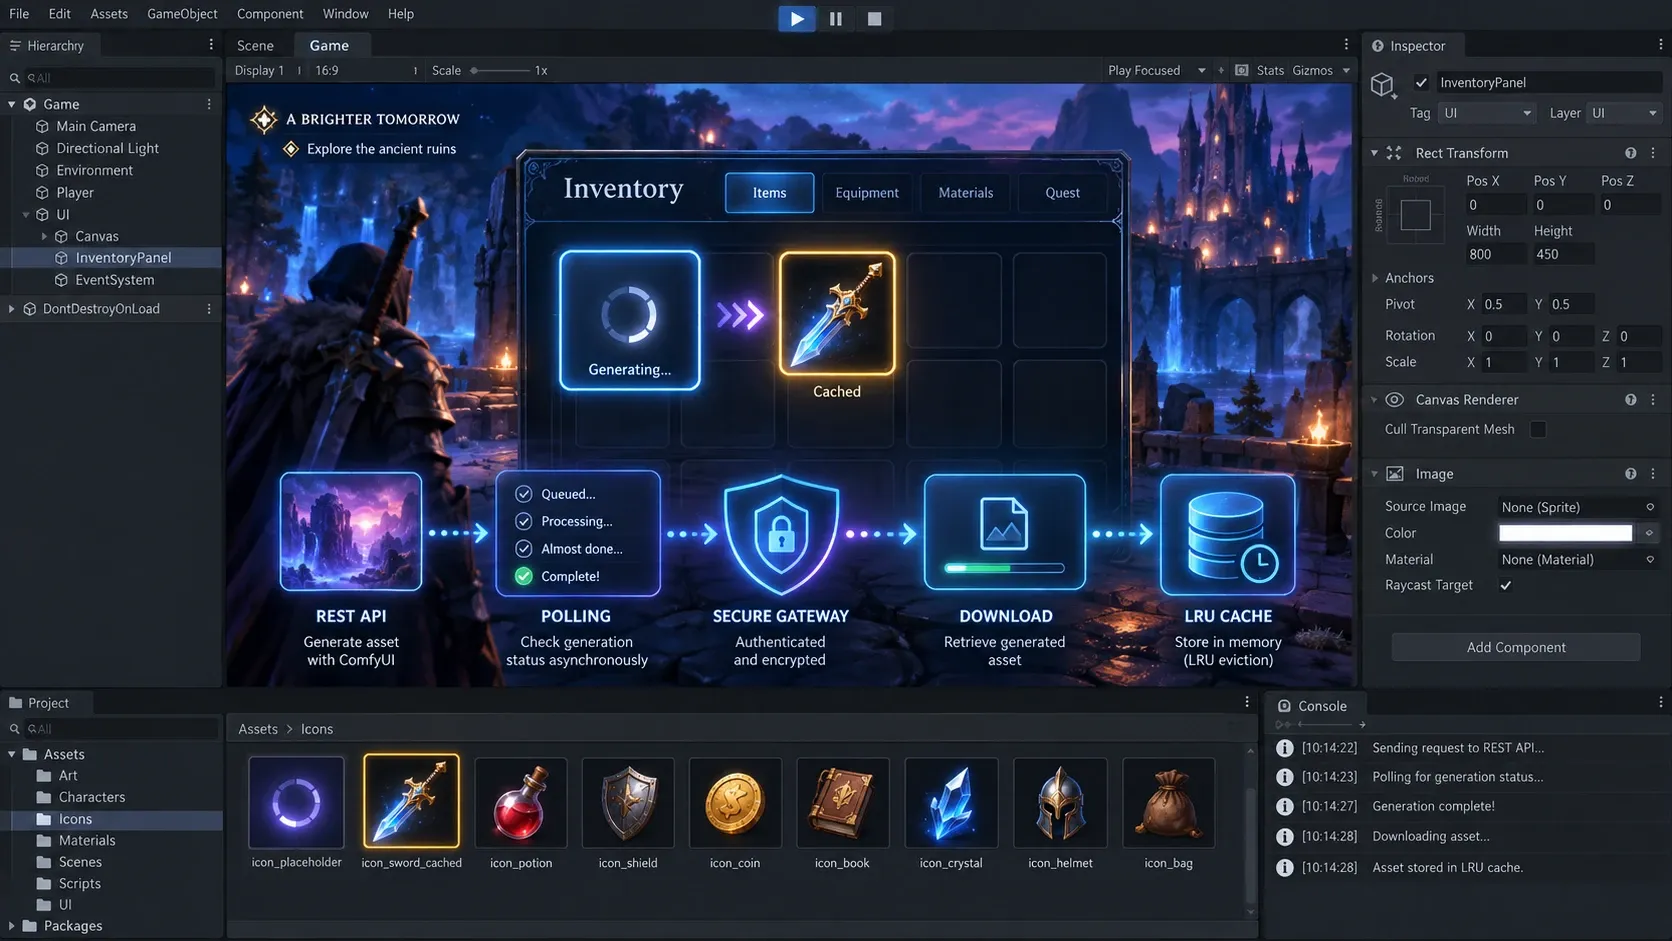Open Hierarchy panel three-dot options menu

(x=211, y=45)
